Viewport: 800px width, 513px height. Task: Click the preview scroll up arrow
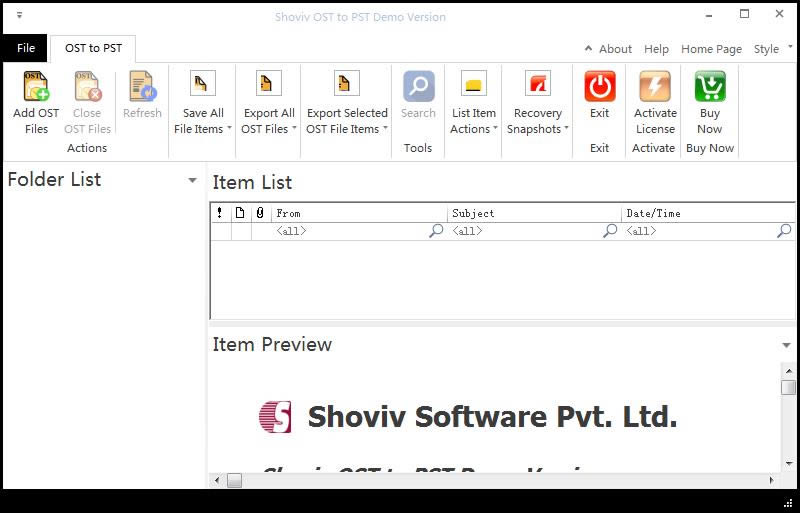click(x=788, y=371)
